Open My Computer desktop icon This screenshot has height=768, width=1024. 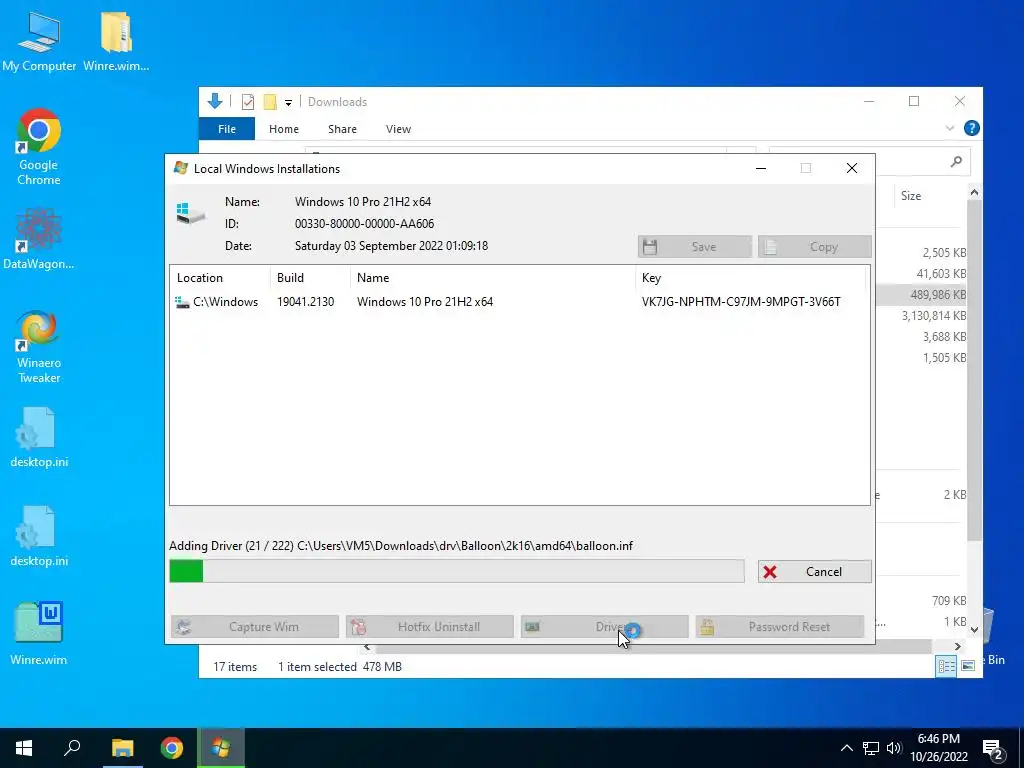click(x=39, y=42)
